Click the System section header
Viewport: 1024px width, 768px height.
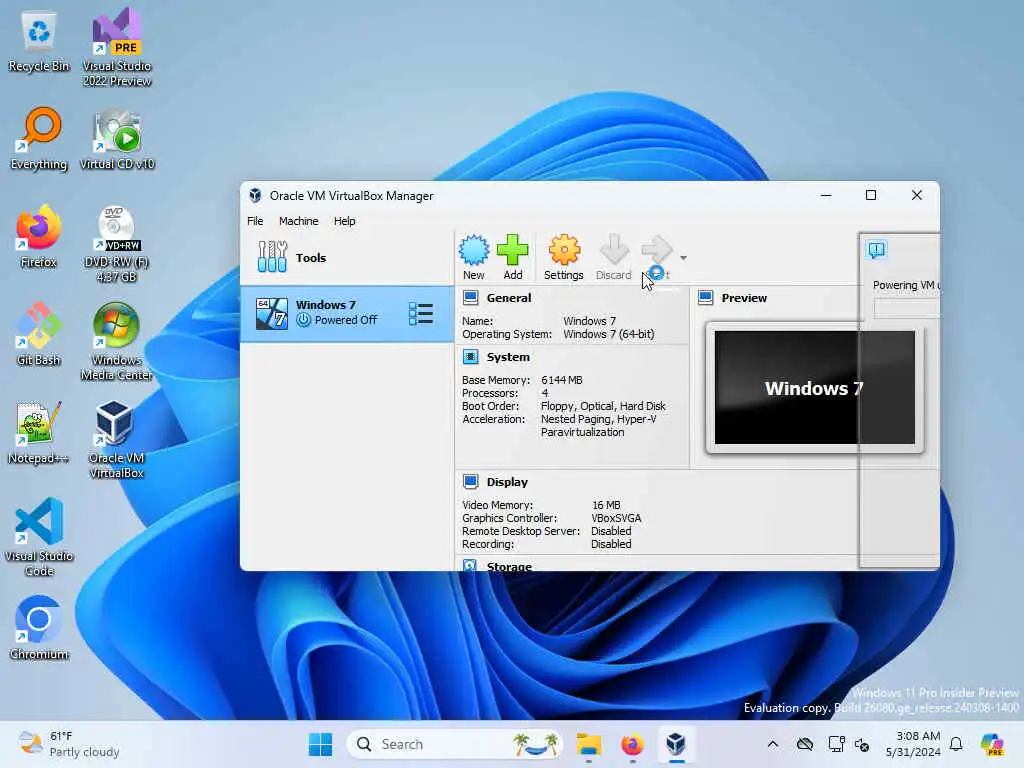[508, 357]
